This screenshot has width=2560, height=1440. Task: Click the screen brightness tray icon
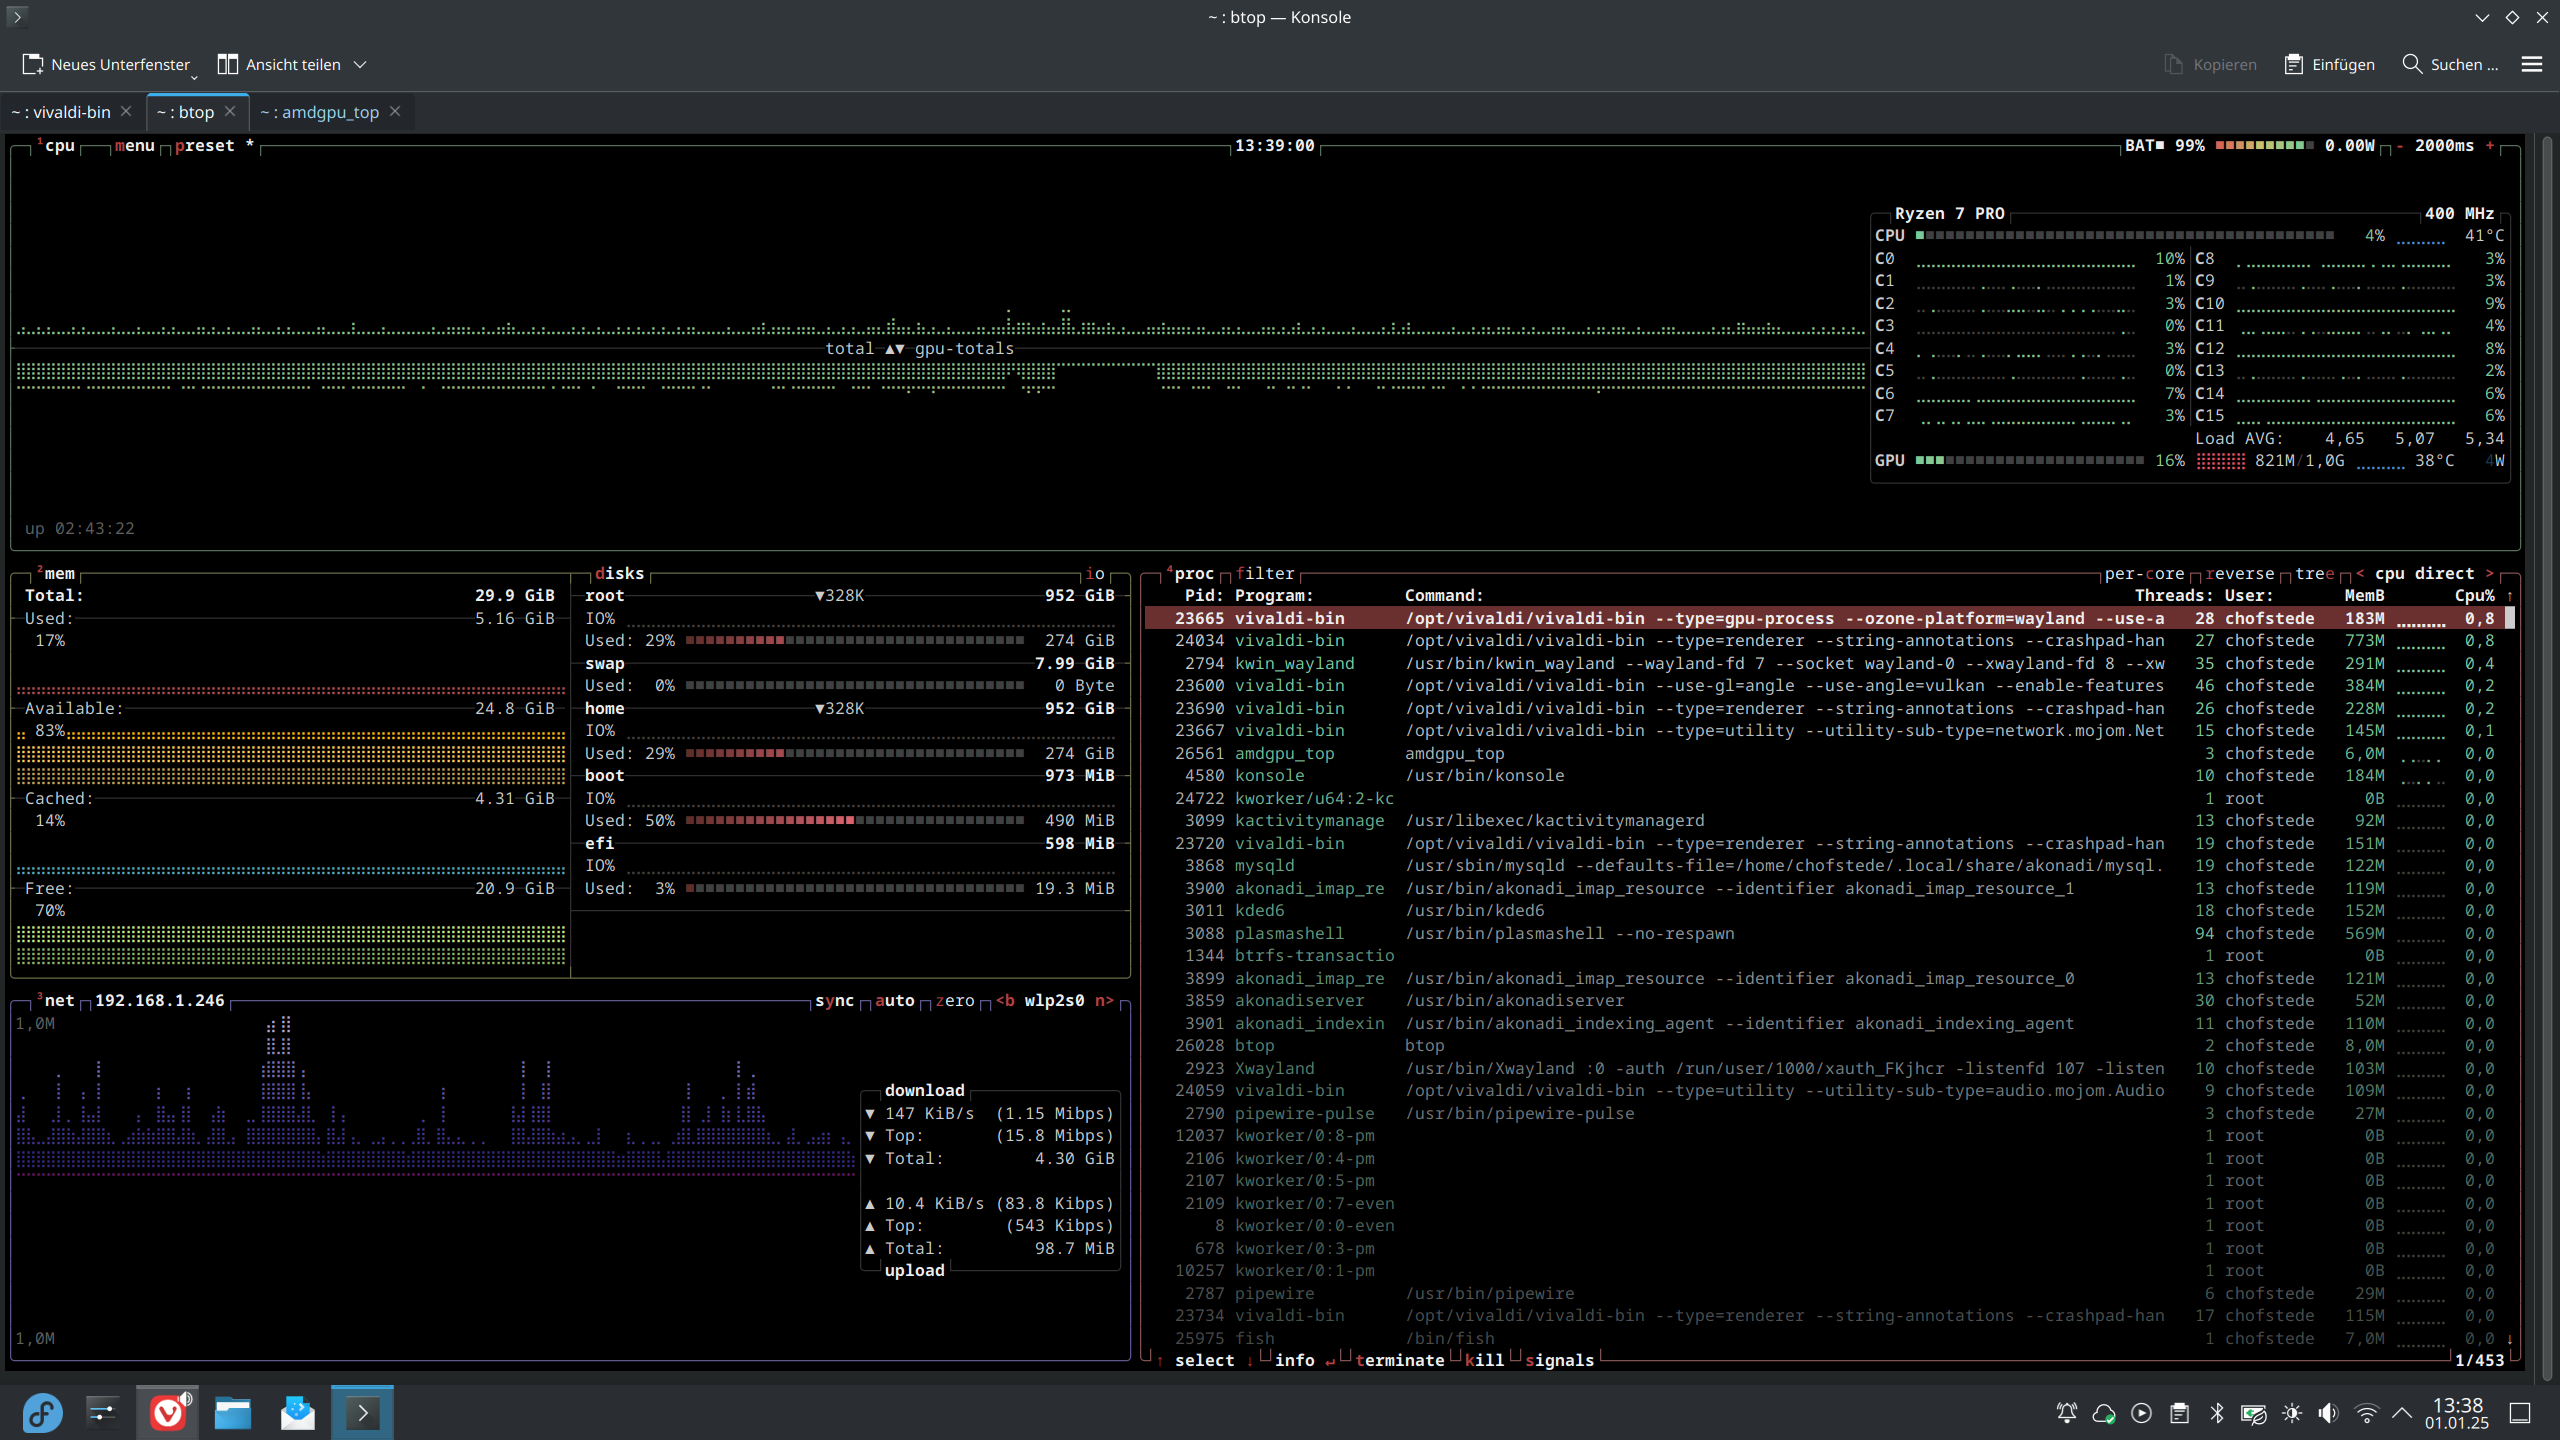click(x=2292, y=1413)
